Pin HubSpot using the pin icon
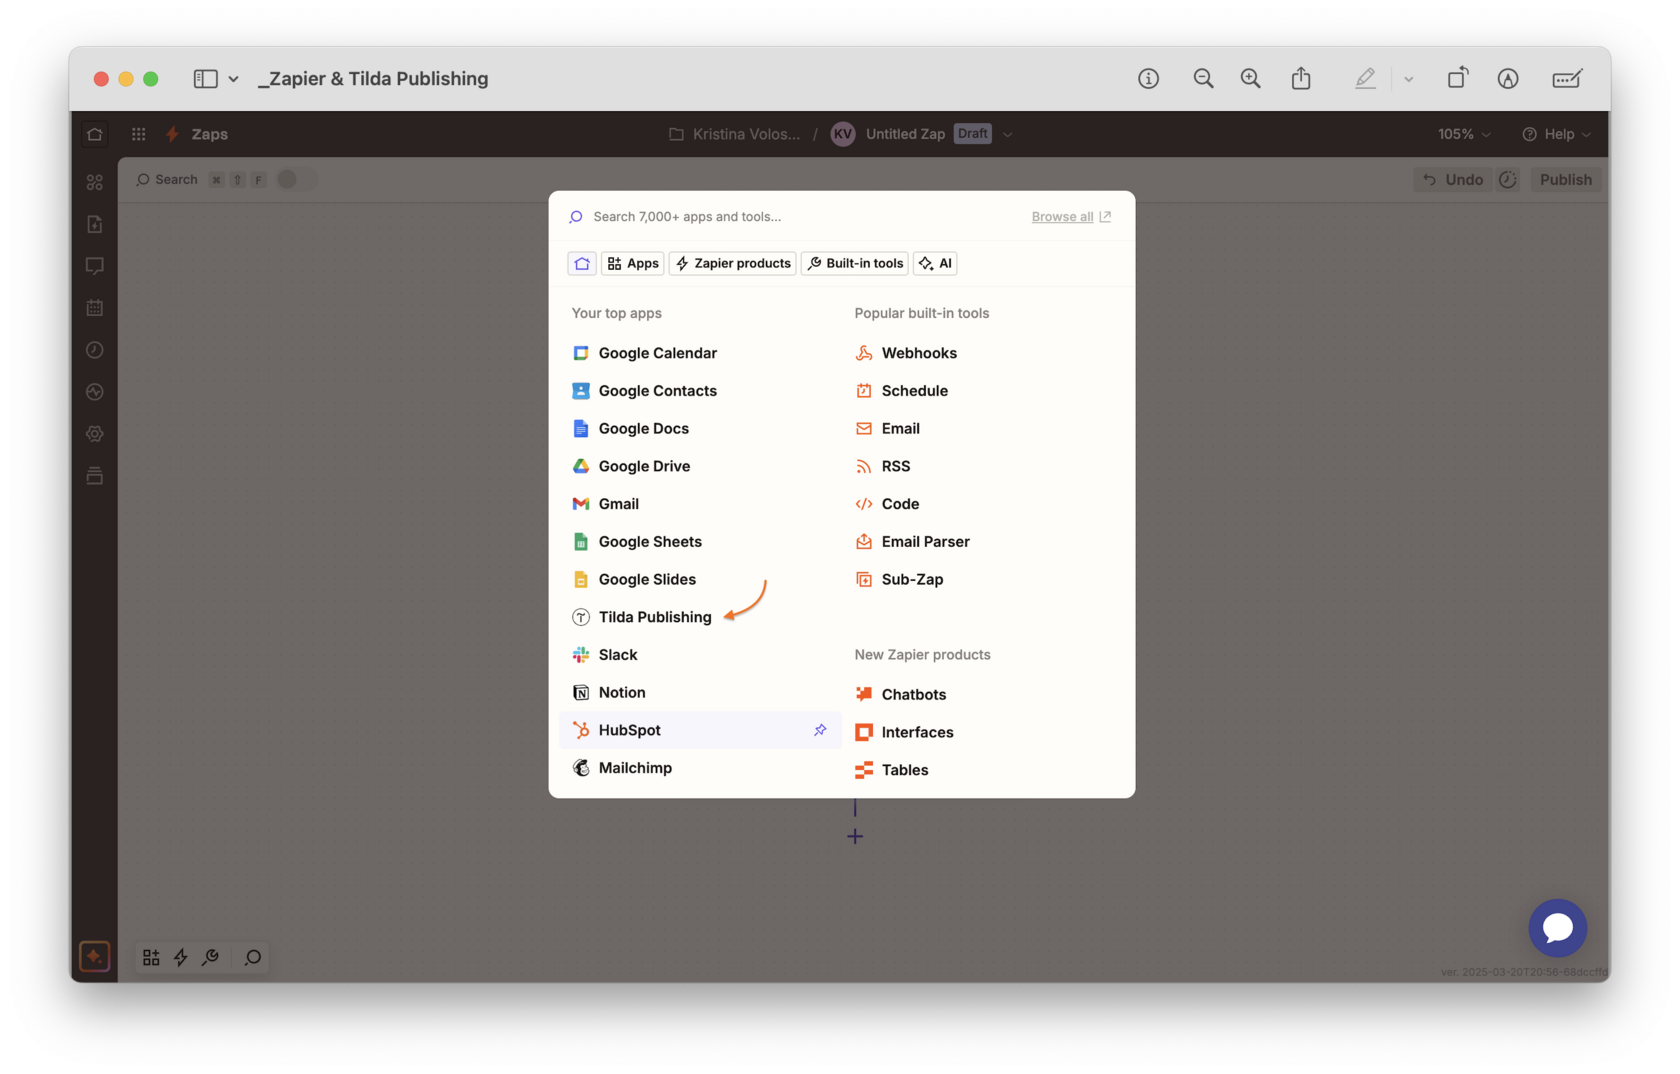1680x1074 pixels. click(820, 730)
